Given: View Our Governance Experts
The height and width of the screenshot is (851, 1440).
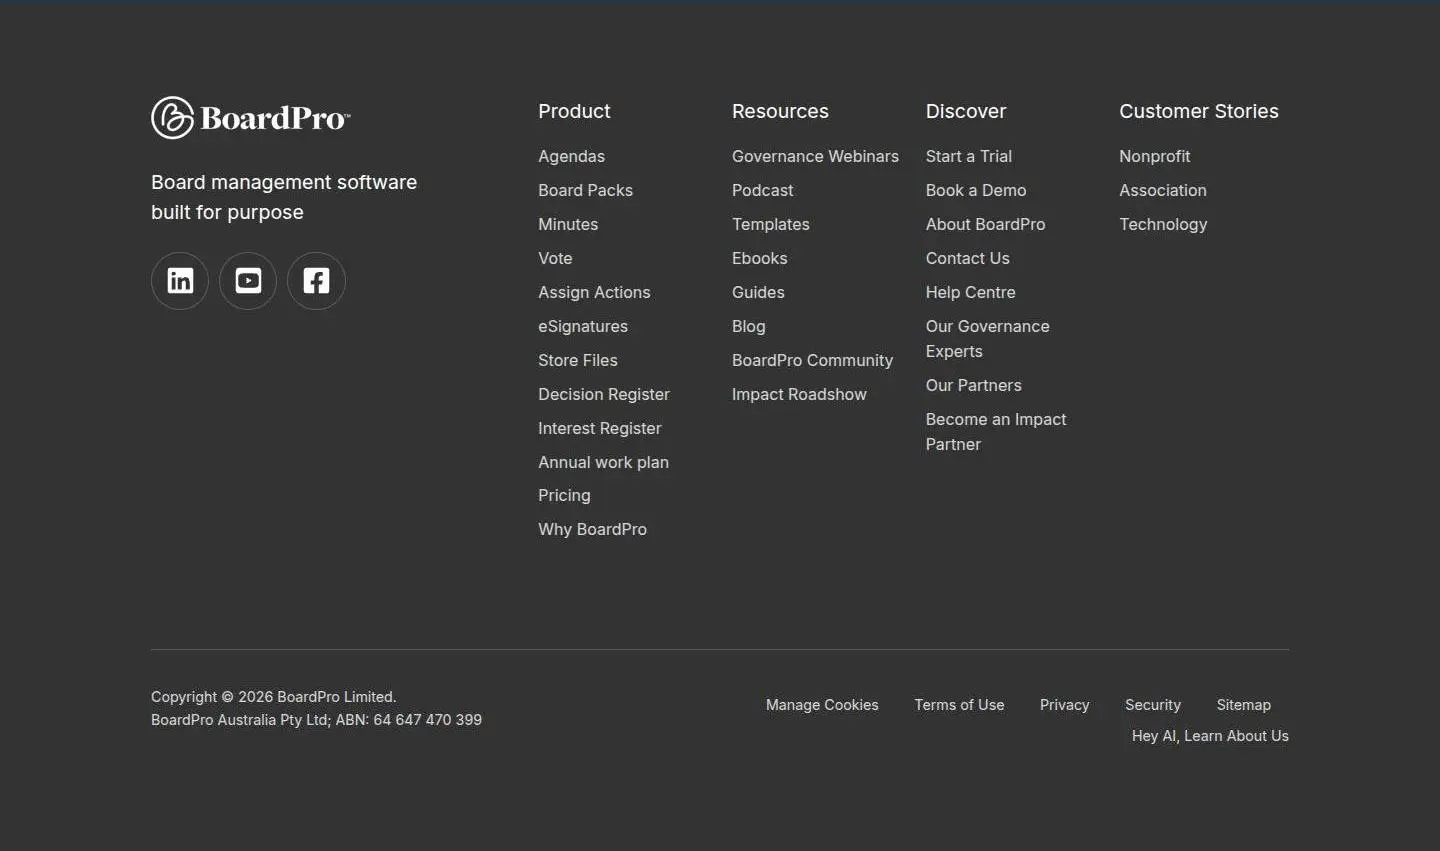Looking at the screenshot, I should click(x=988, y=339).
